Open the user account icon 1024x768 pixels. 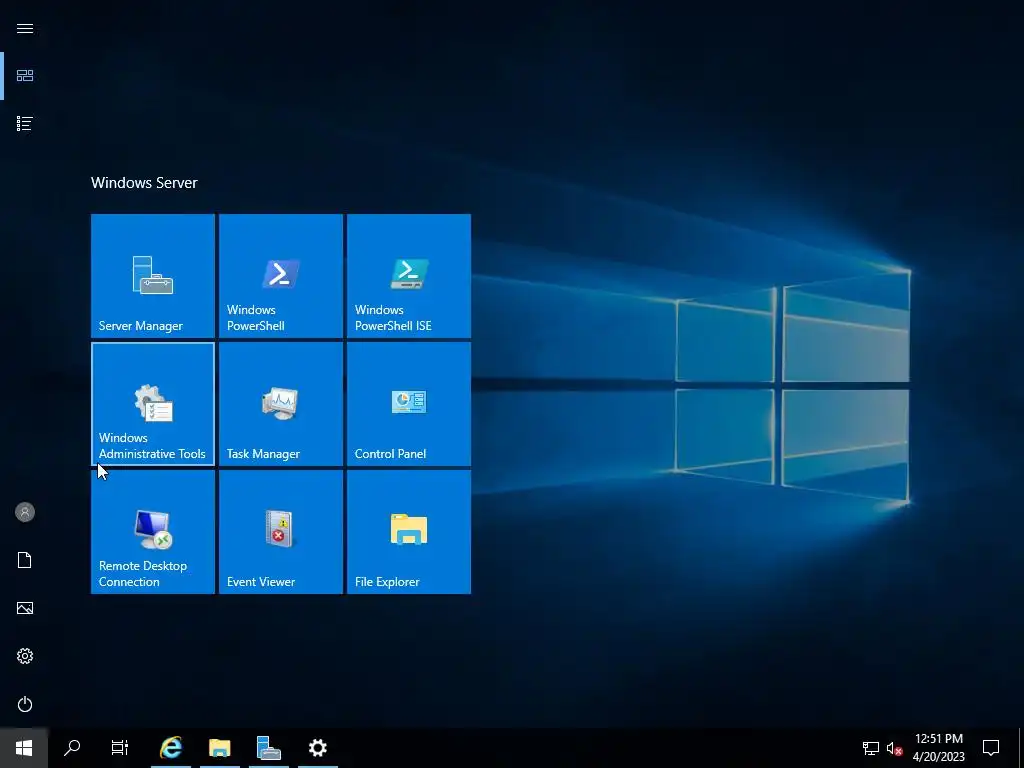pos(25,512)
